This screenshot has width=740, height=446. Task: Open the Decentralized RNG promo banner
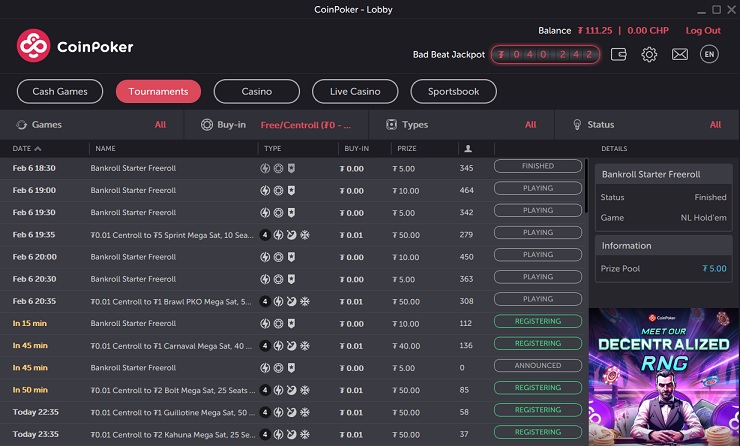663,377
